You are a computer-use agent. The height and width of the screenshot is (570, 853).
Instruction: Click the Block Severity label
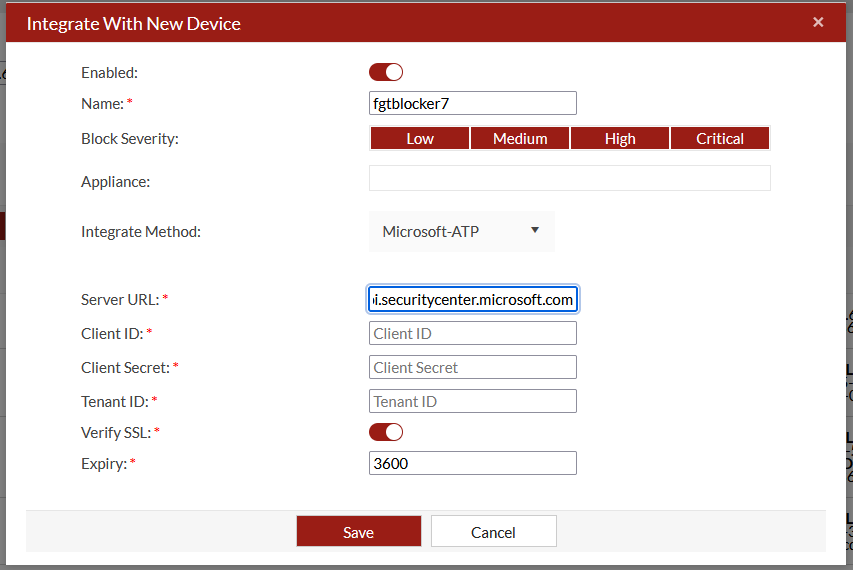click(129, 139)
